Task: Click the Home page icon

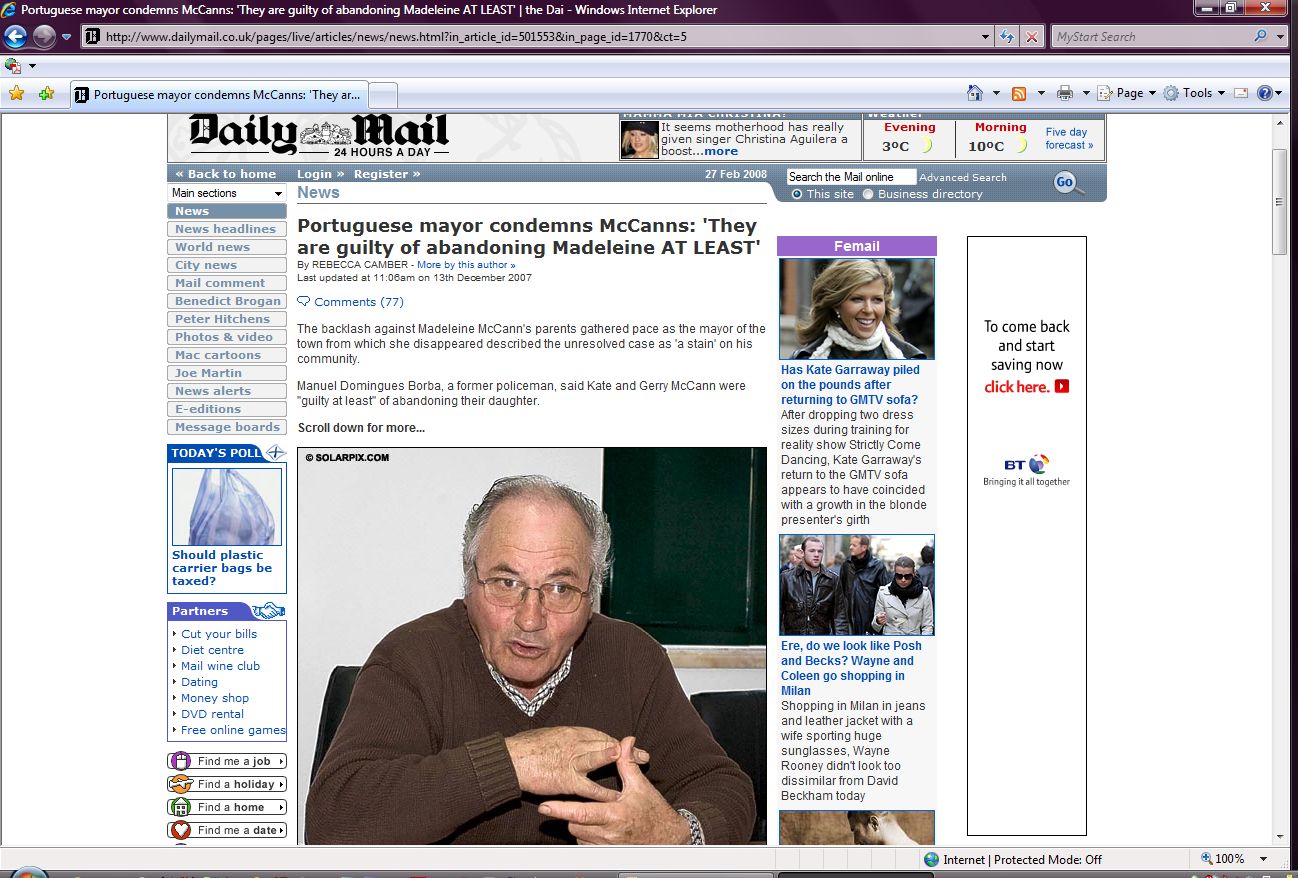Action: click(x=975, y=93)
